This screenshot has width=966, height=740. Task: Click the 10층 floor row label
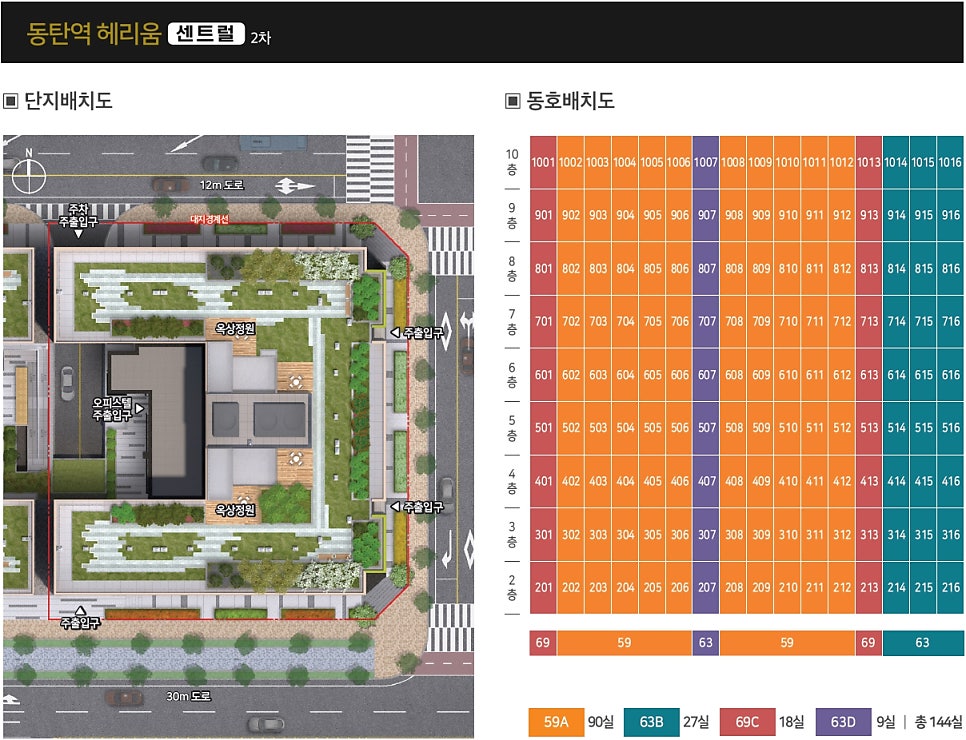512,162
